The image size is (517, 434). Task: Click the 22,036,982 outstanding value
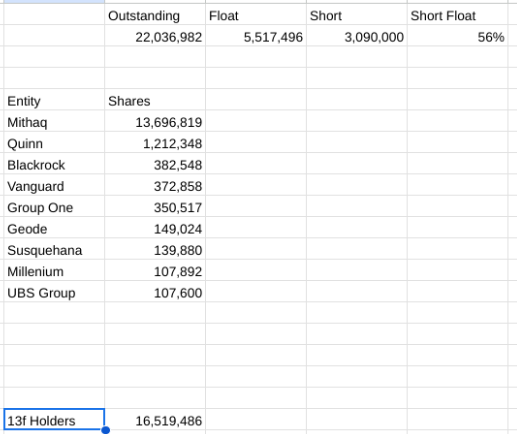pyautogui.click(x=155, y=36)
